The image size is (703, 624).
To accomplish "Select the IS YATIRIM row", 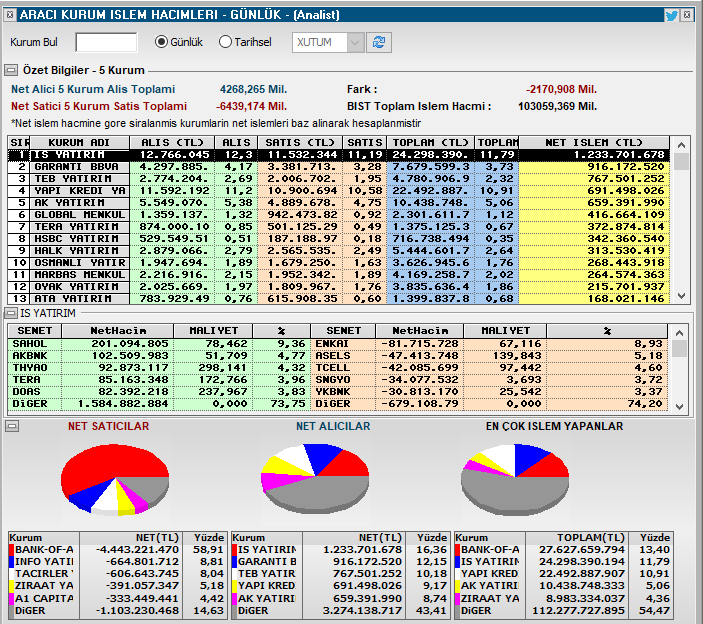I will tap(339, 155).
